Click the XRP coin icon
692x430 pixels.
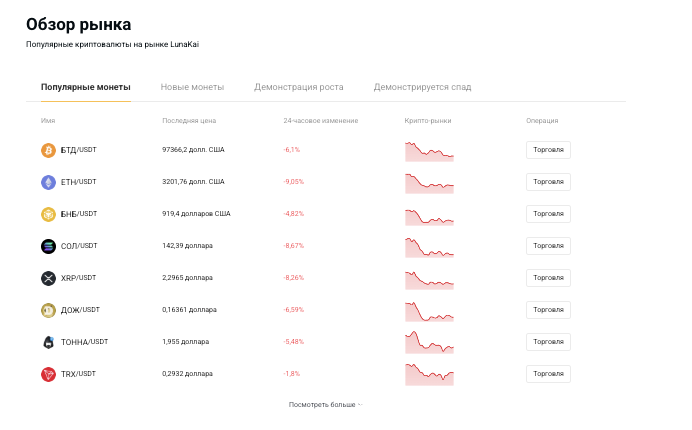coord(48,278)
